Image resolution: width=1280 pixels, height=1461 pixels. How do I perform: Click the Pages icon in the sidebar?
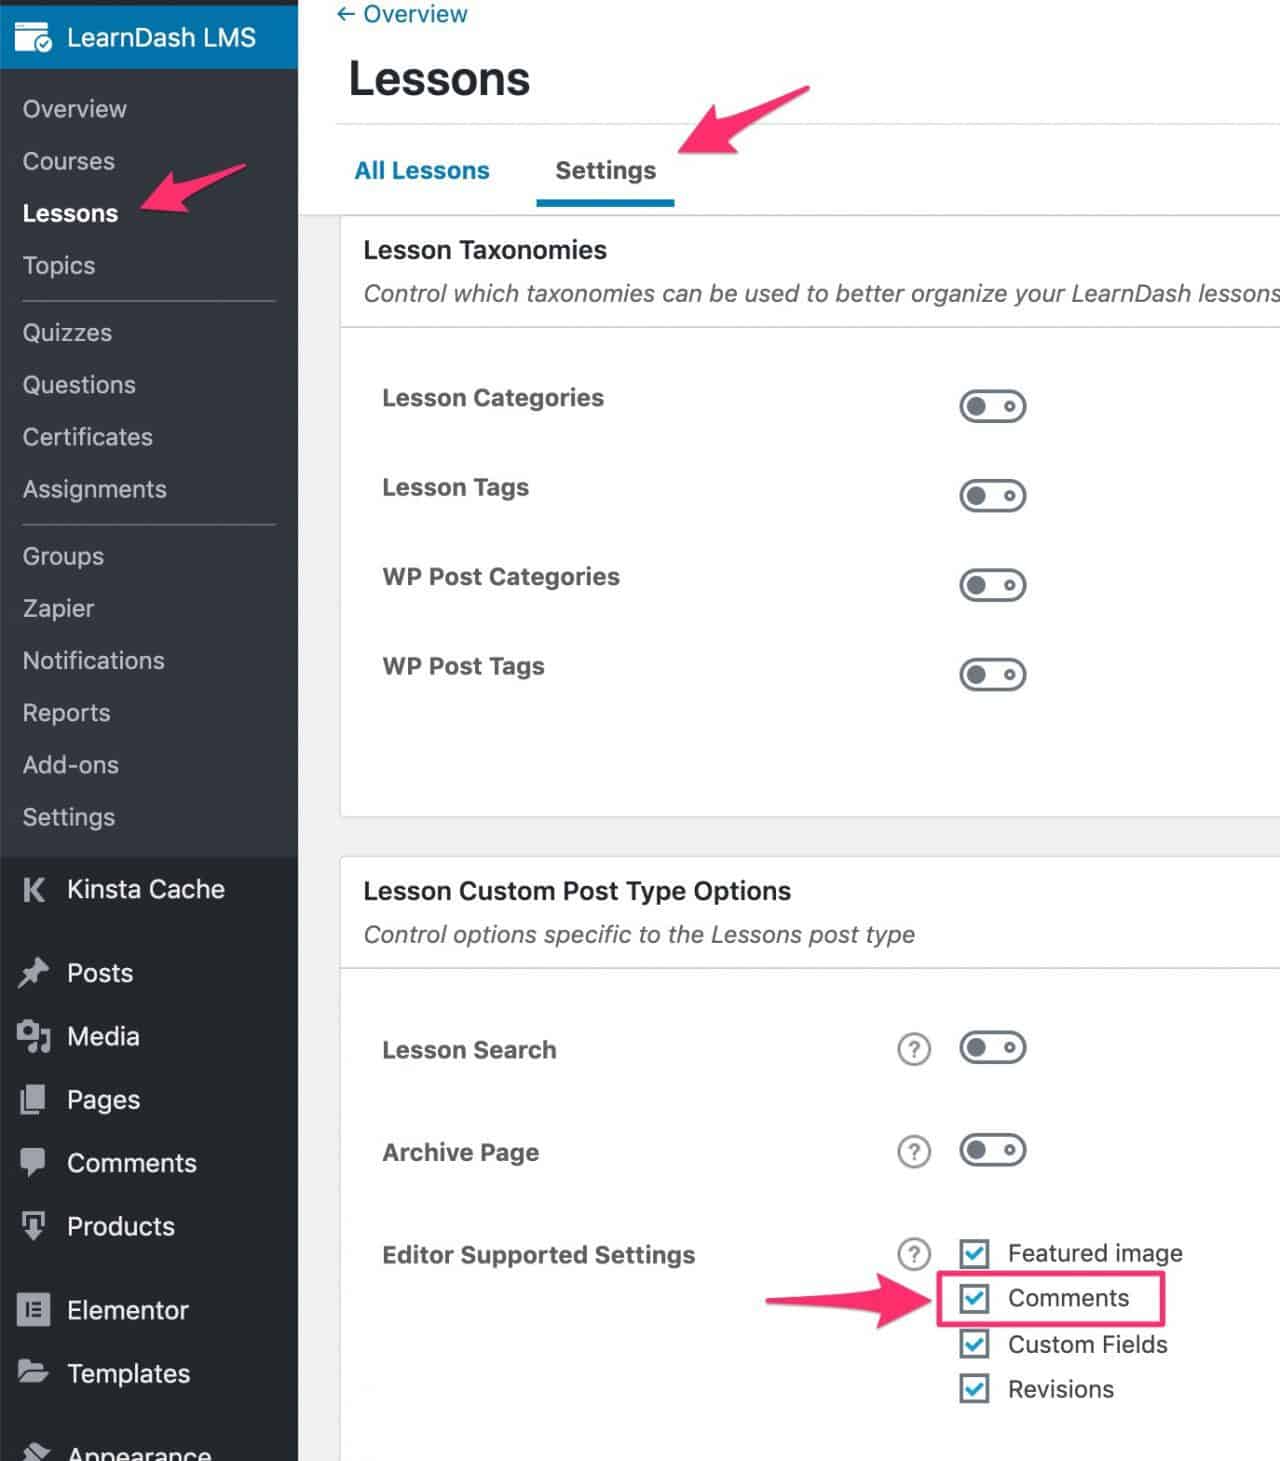(33, 1099)
